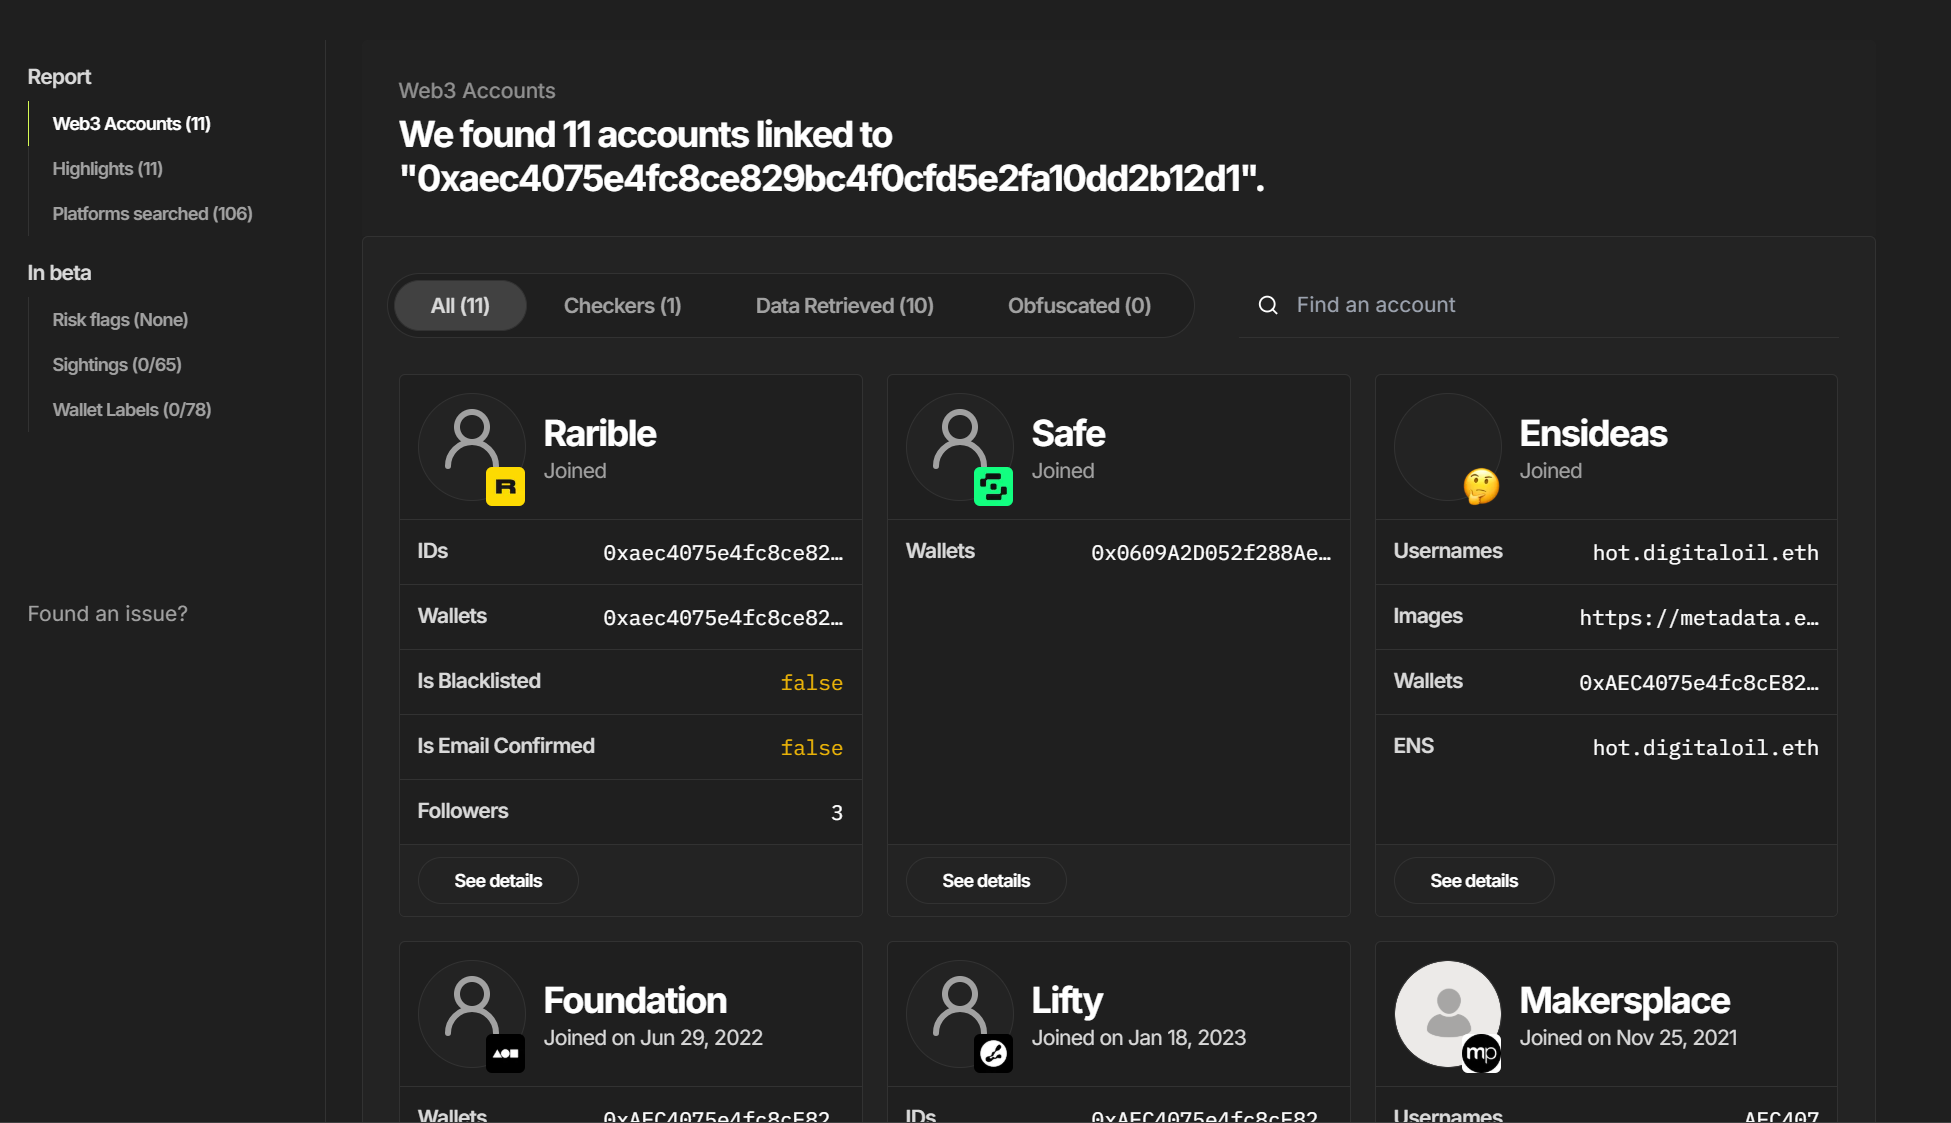This screenshot has height=1123, width=1951.
Task: Open Sightings (0/65) in sidebar
Action: pyautogui.click(x=117, y=365)
